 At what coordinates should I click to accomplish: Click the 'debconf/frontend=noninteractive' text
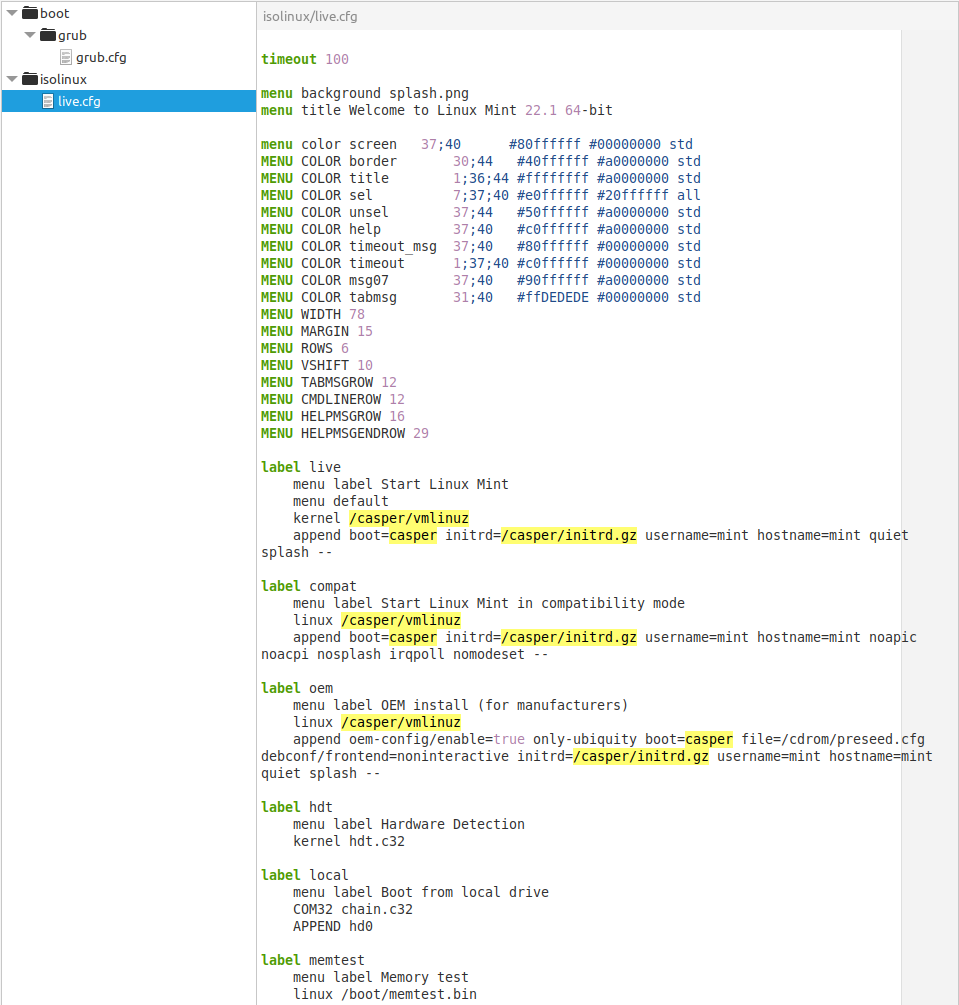coord(385,756)
